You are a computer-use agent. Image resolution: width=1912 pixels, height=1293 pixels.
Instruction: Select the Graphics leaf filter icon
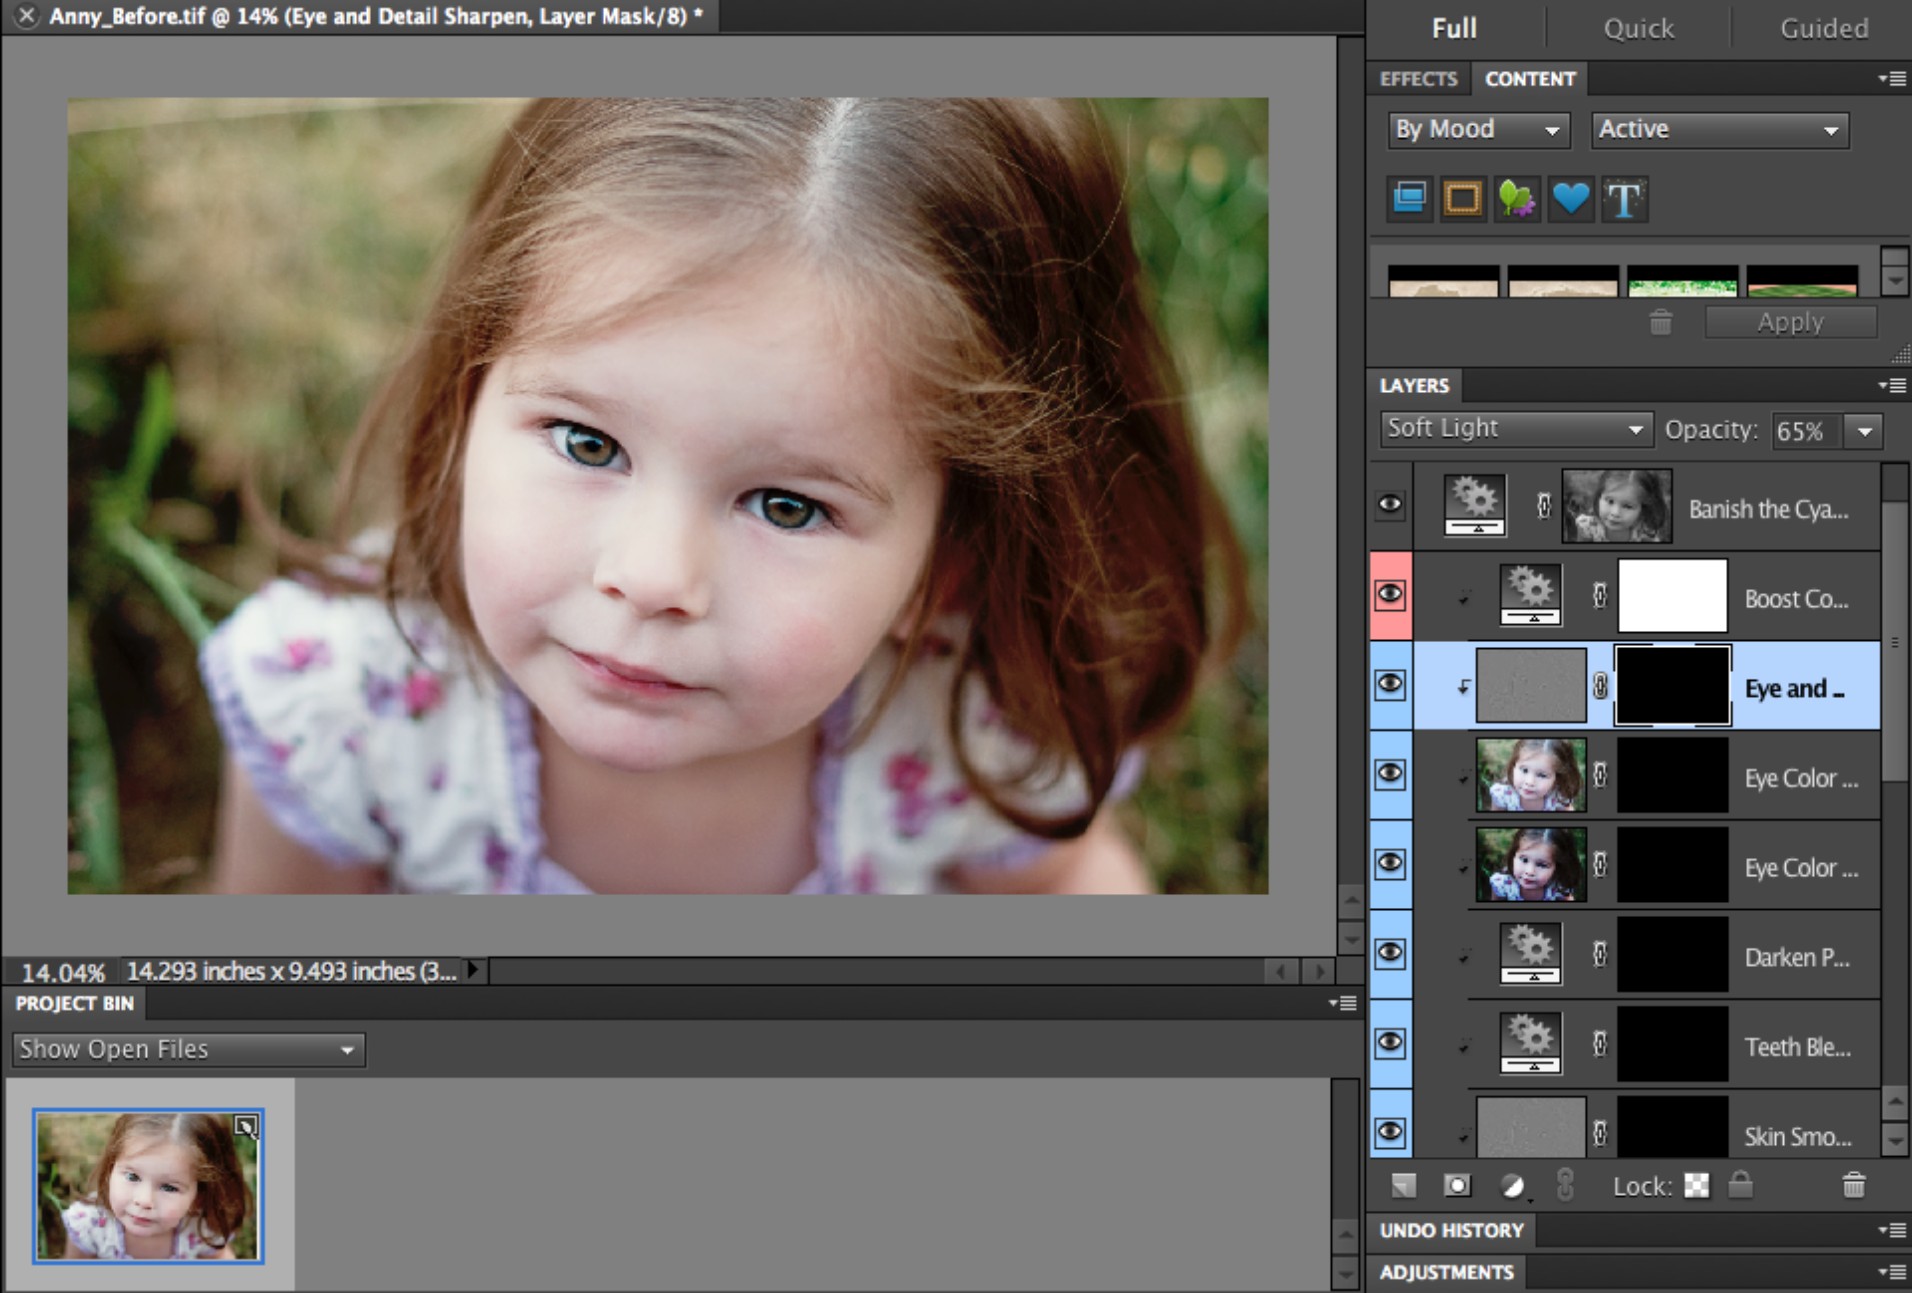coord(1517,198)
